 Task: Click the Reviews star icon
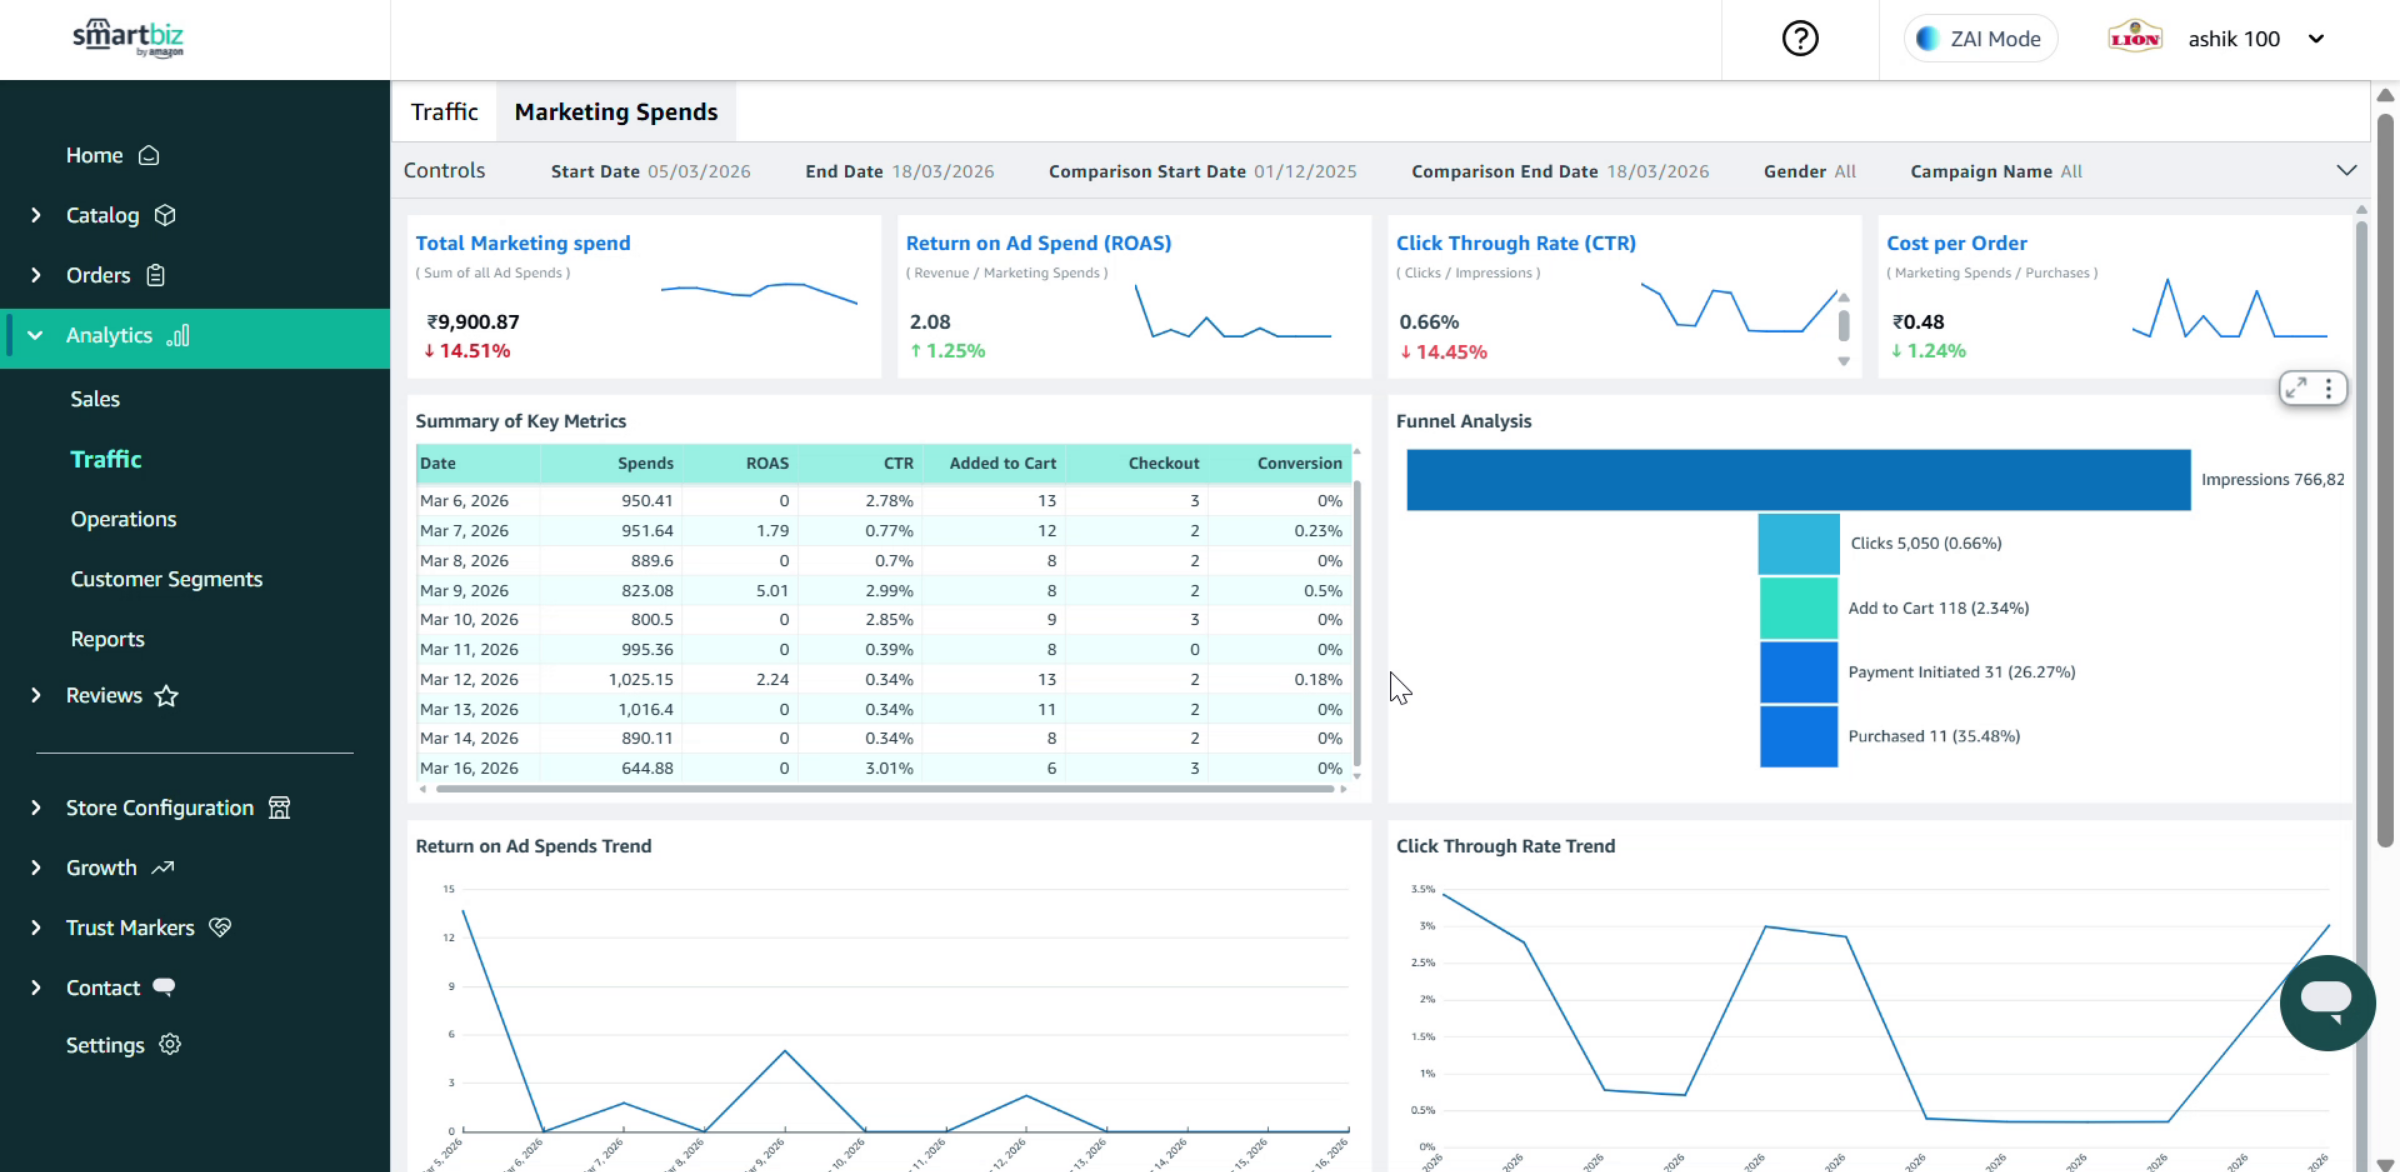(166, 696)
